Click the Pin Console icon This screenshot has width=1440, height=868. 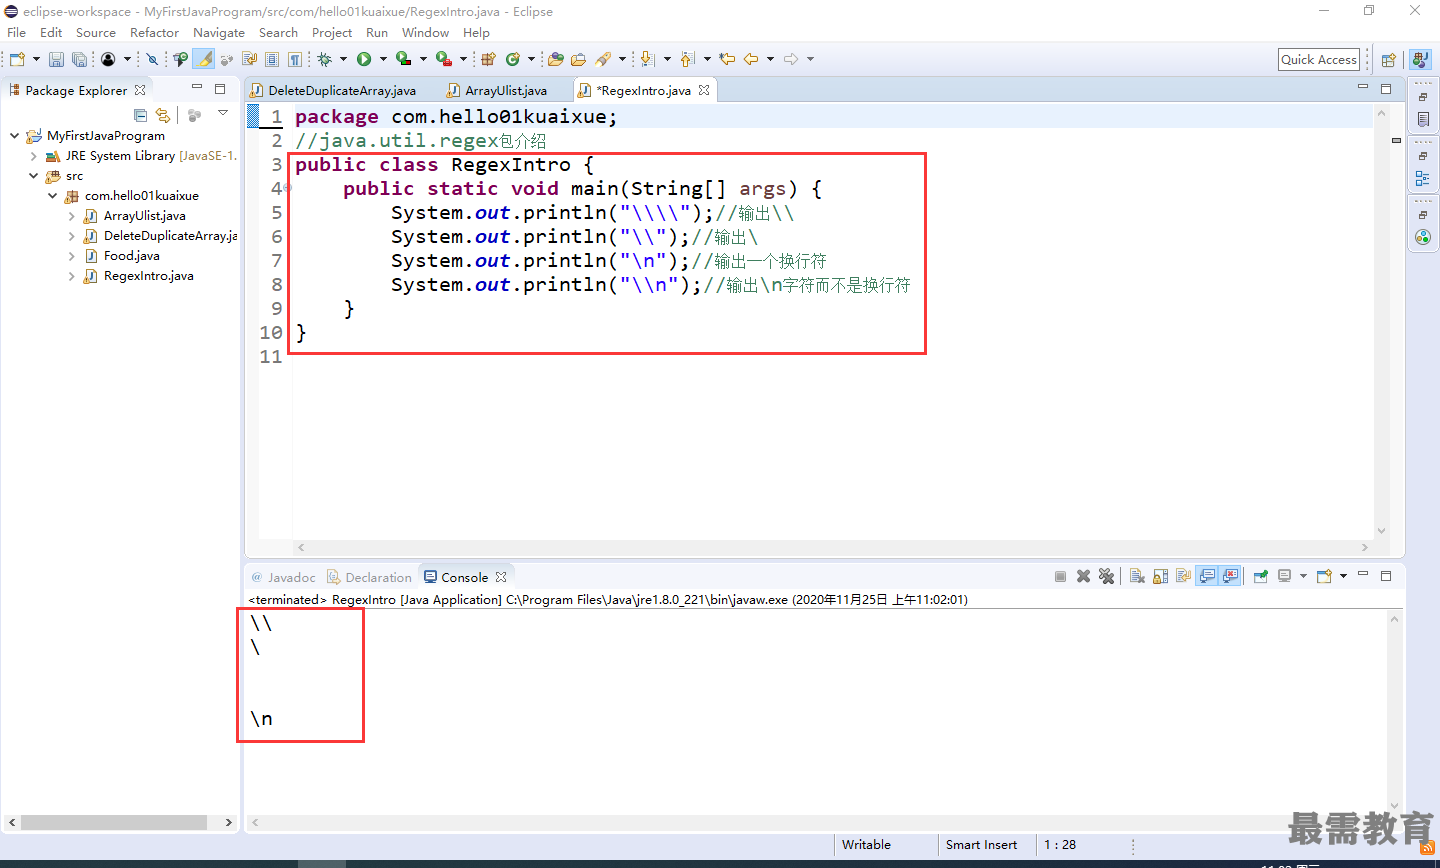1261,576
